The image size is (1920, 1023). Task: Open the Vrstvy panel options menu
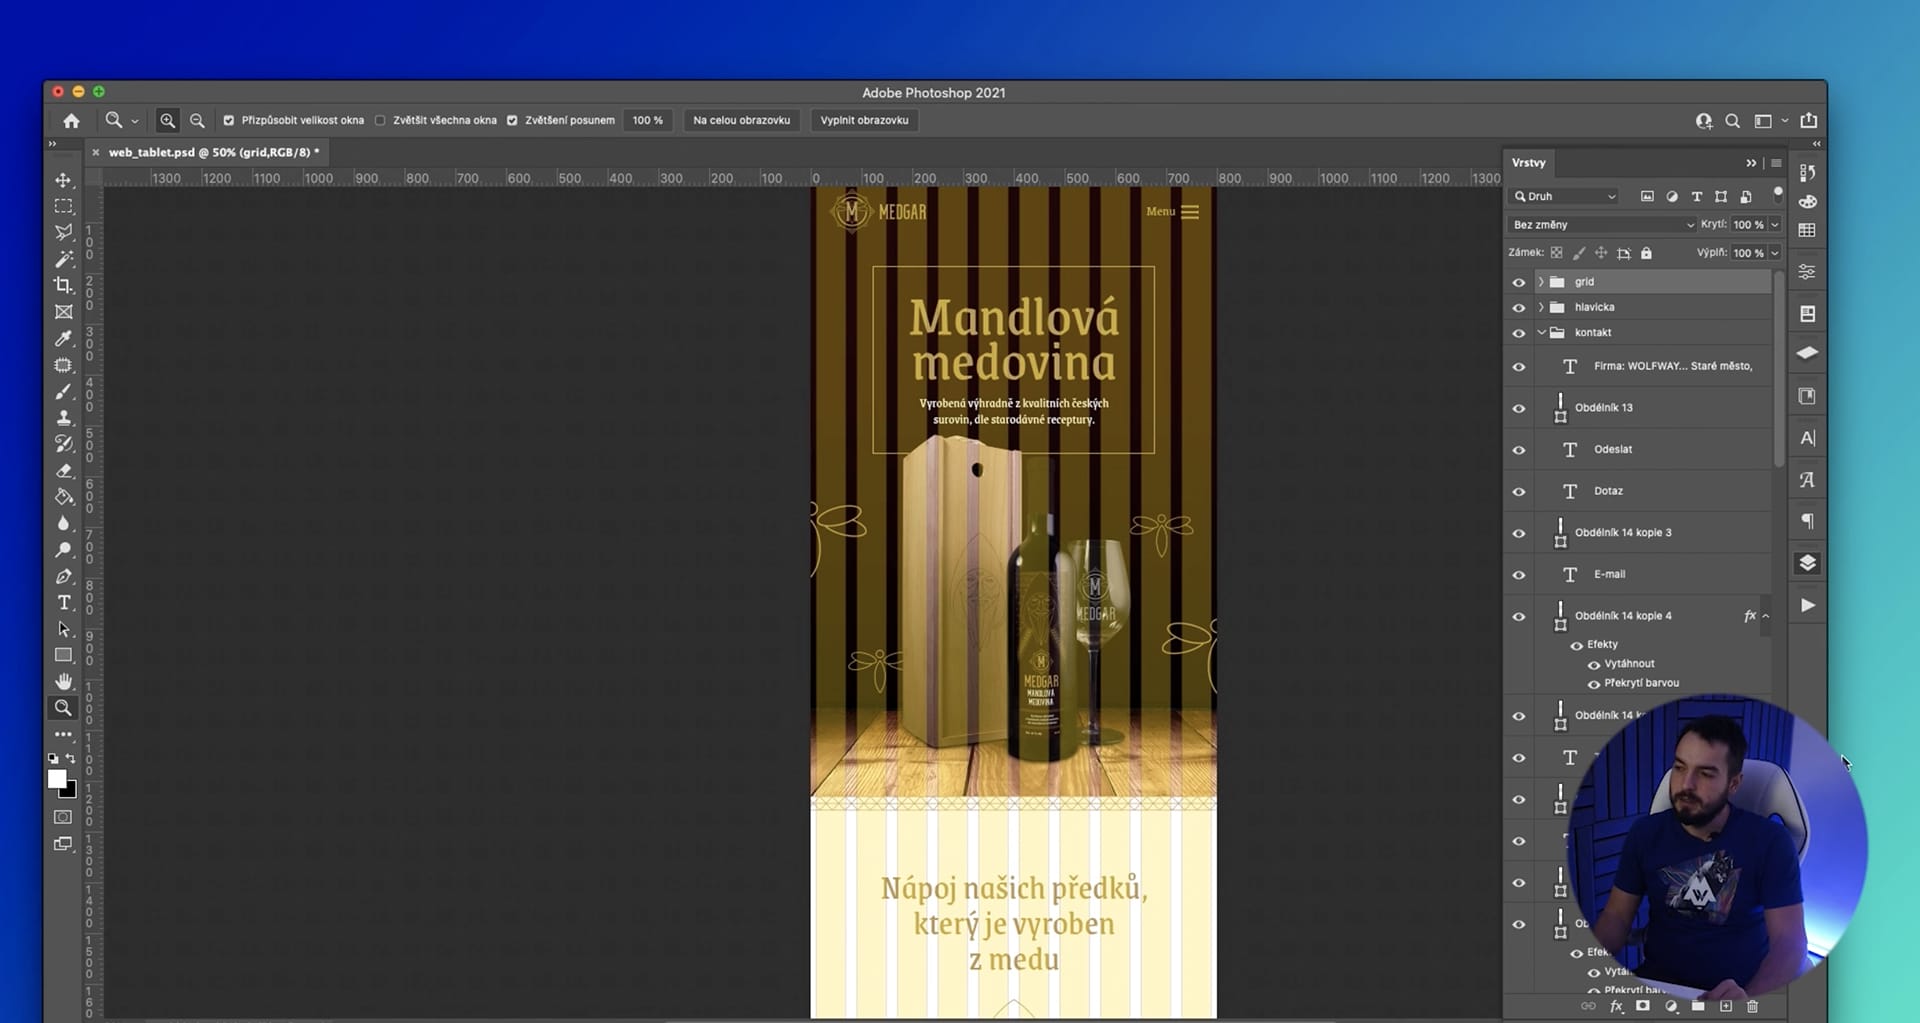1777,163
